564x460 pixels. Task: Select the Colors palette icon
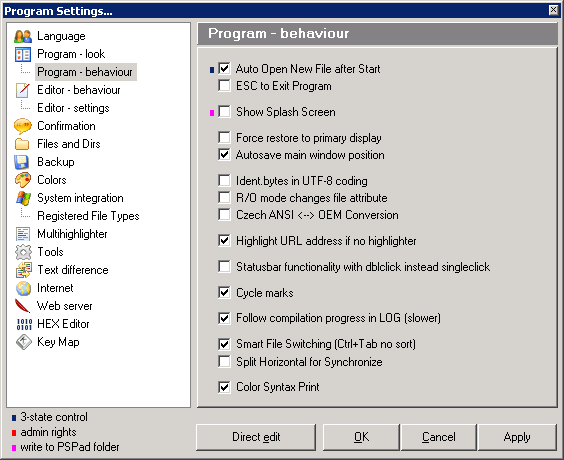[x=23, y=180]
